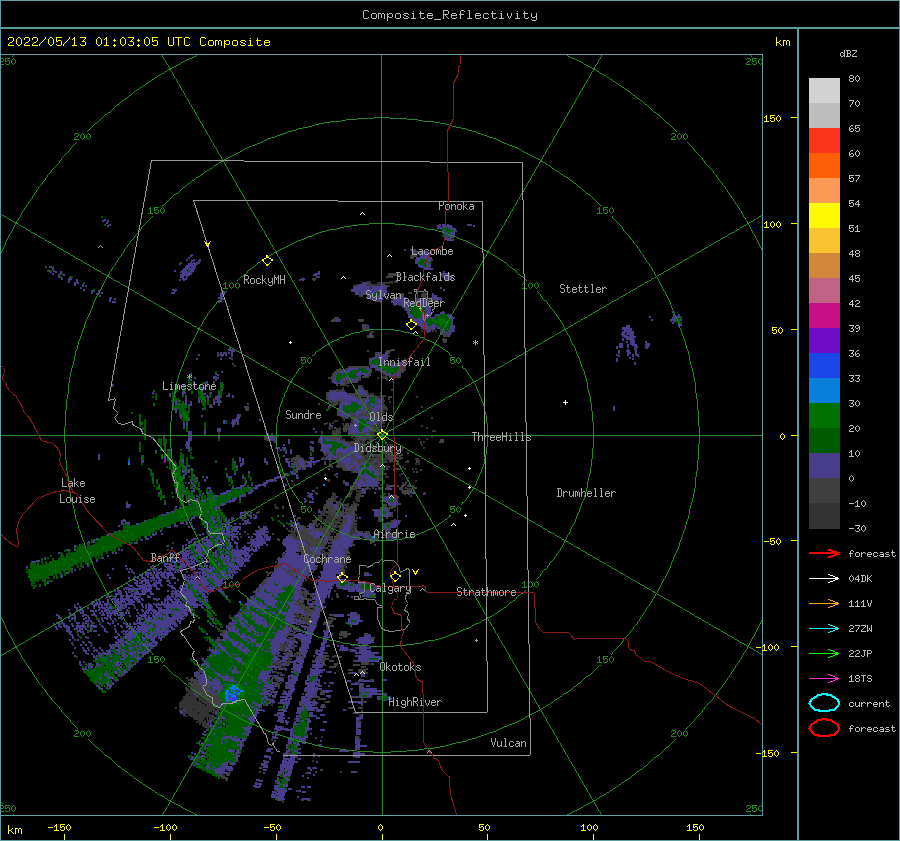Click the Limestone label
This screenshot has width=900, height=841.
tap(189, 386)
